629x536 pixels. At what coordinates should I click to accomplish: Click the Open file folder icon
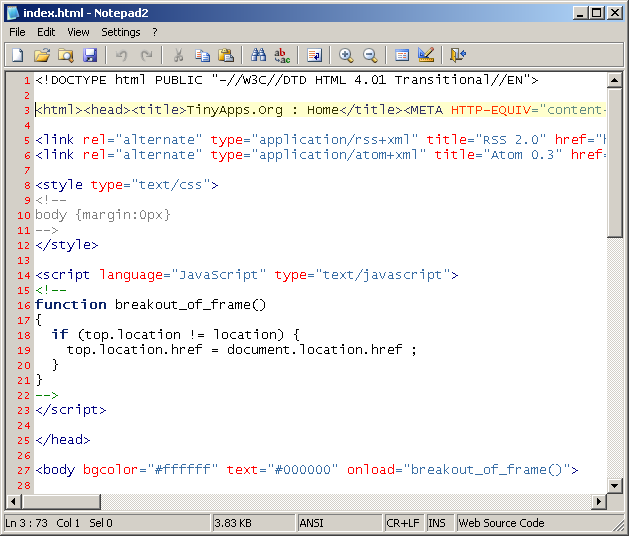(x=42, y=55)
